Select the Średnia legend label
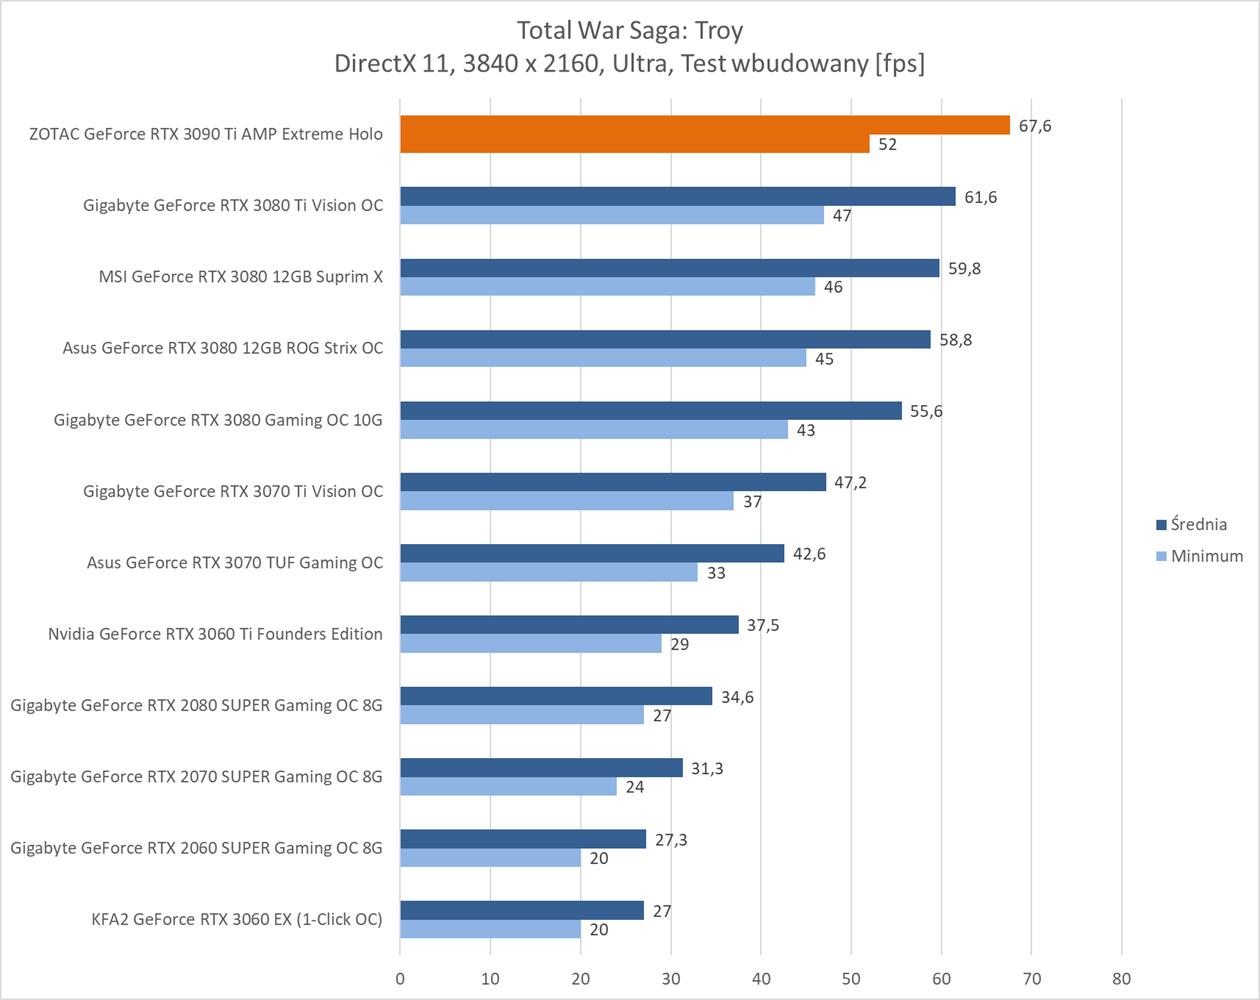Viewport: 1260px width, 1000px height. pos(1198,525)
